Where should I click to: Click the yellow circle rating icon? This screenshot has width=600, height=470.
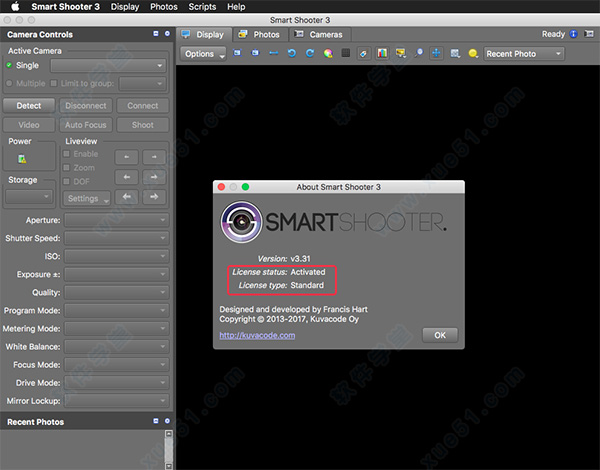(x=473, y=53)
